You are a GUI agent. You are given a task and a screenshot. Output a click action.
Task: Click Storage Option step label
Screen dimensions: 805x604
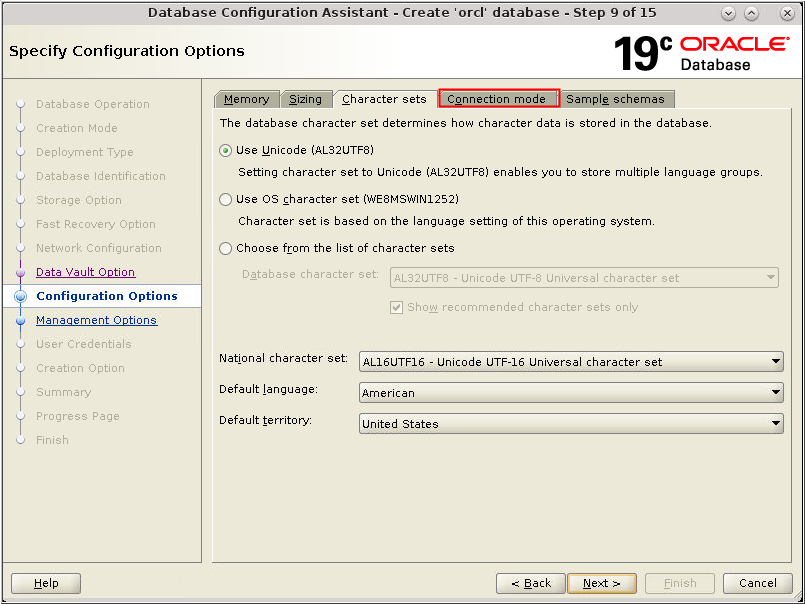point(79,200)
